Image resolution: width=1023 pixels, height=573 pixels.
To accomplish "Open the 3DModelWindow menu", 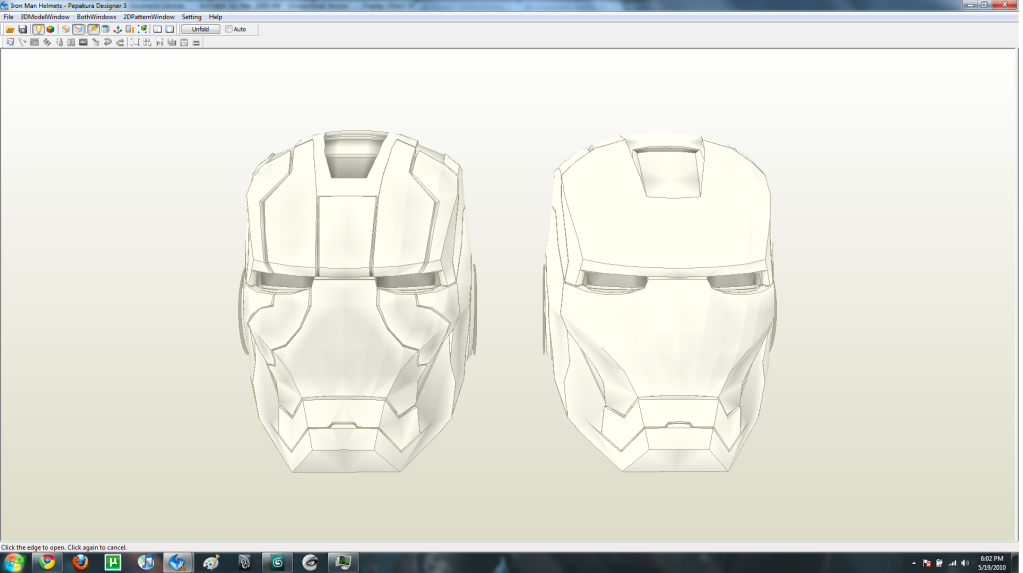I will [45, 17].
